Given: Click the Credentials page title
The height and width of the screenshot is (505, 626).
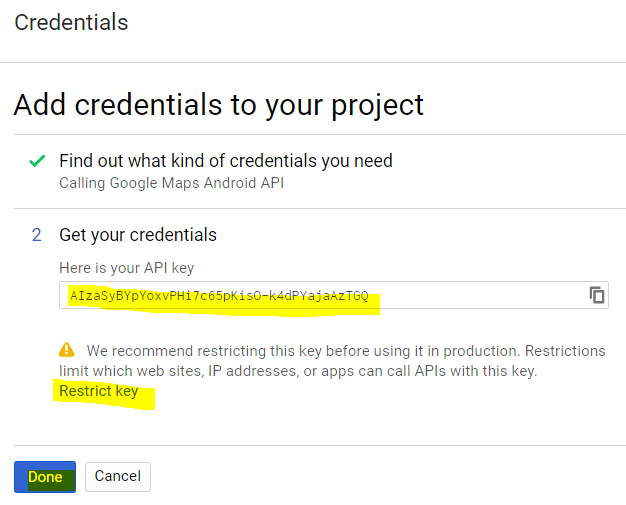Looking at the screenshot, I should point(71,22).
